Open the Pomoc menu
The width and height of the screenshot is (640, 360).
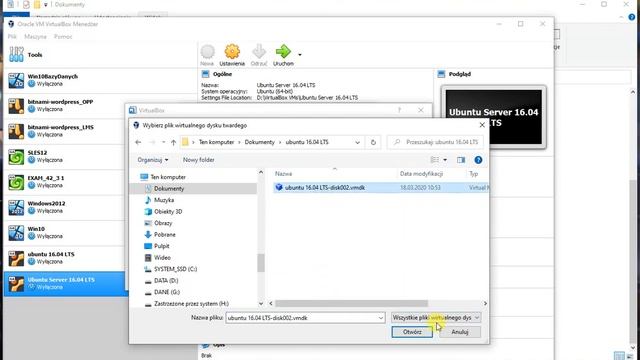63,36
